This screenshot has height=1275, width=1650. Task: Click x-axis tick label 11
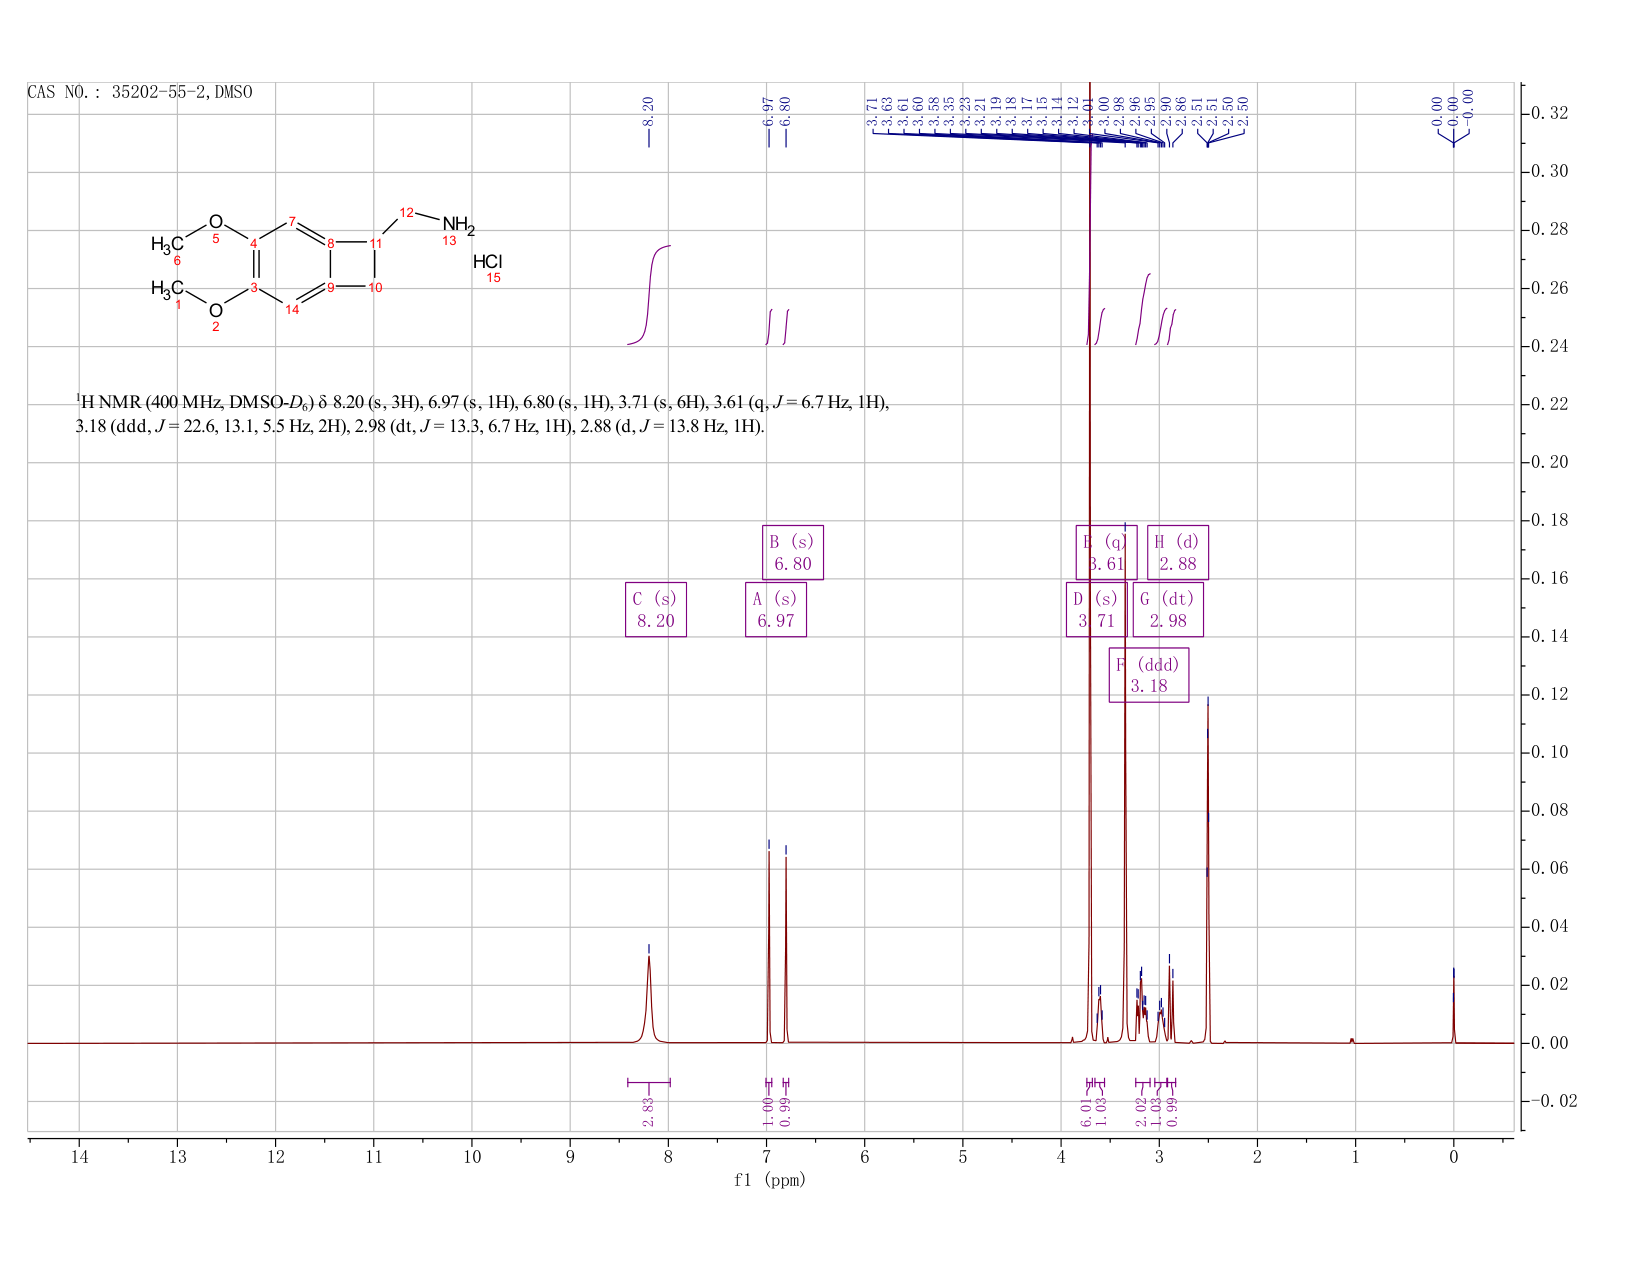point(373,1157)
